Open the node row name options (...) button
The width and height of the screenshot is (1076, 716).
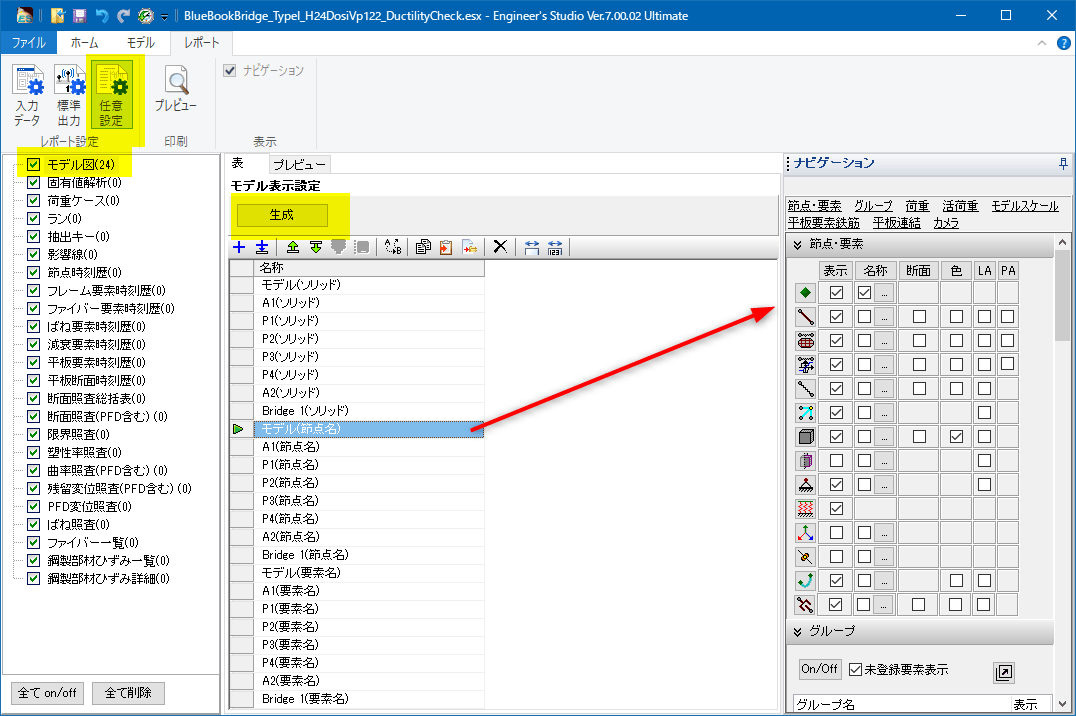[884, 293]
